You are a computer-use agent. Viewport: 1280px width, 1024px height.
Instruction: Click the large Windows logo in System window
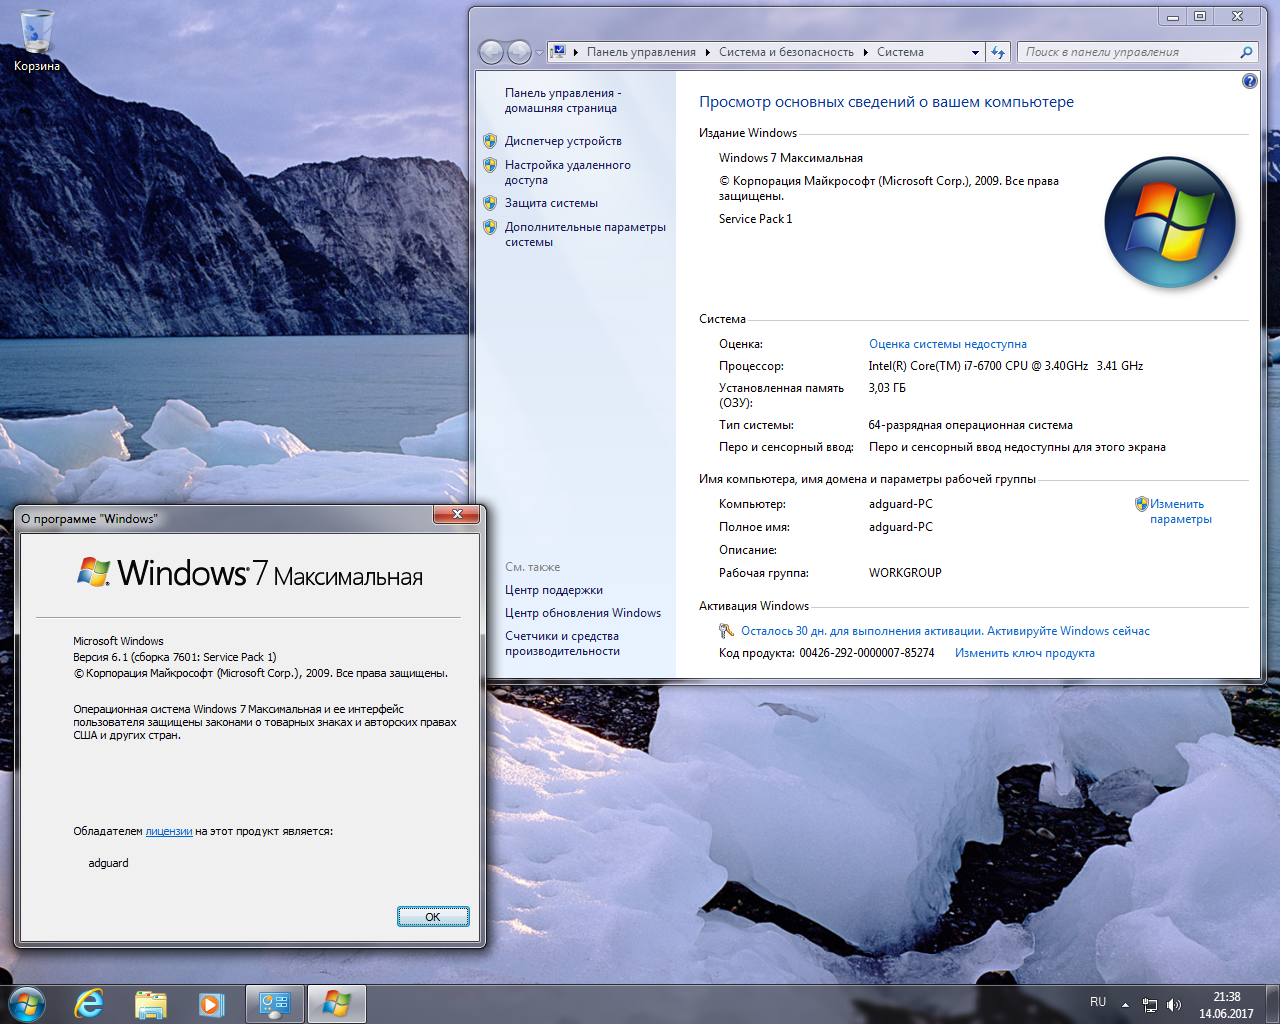point(1169,222)
